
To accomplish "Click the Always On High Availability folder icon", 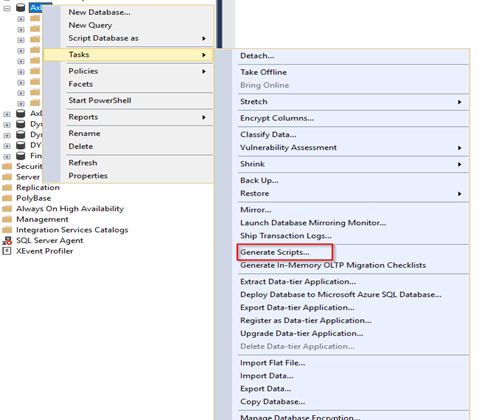I will [7, 209].
